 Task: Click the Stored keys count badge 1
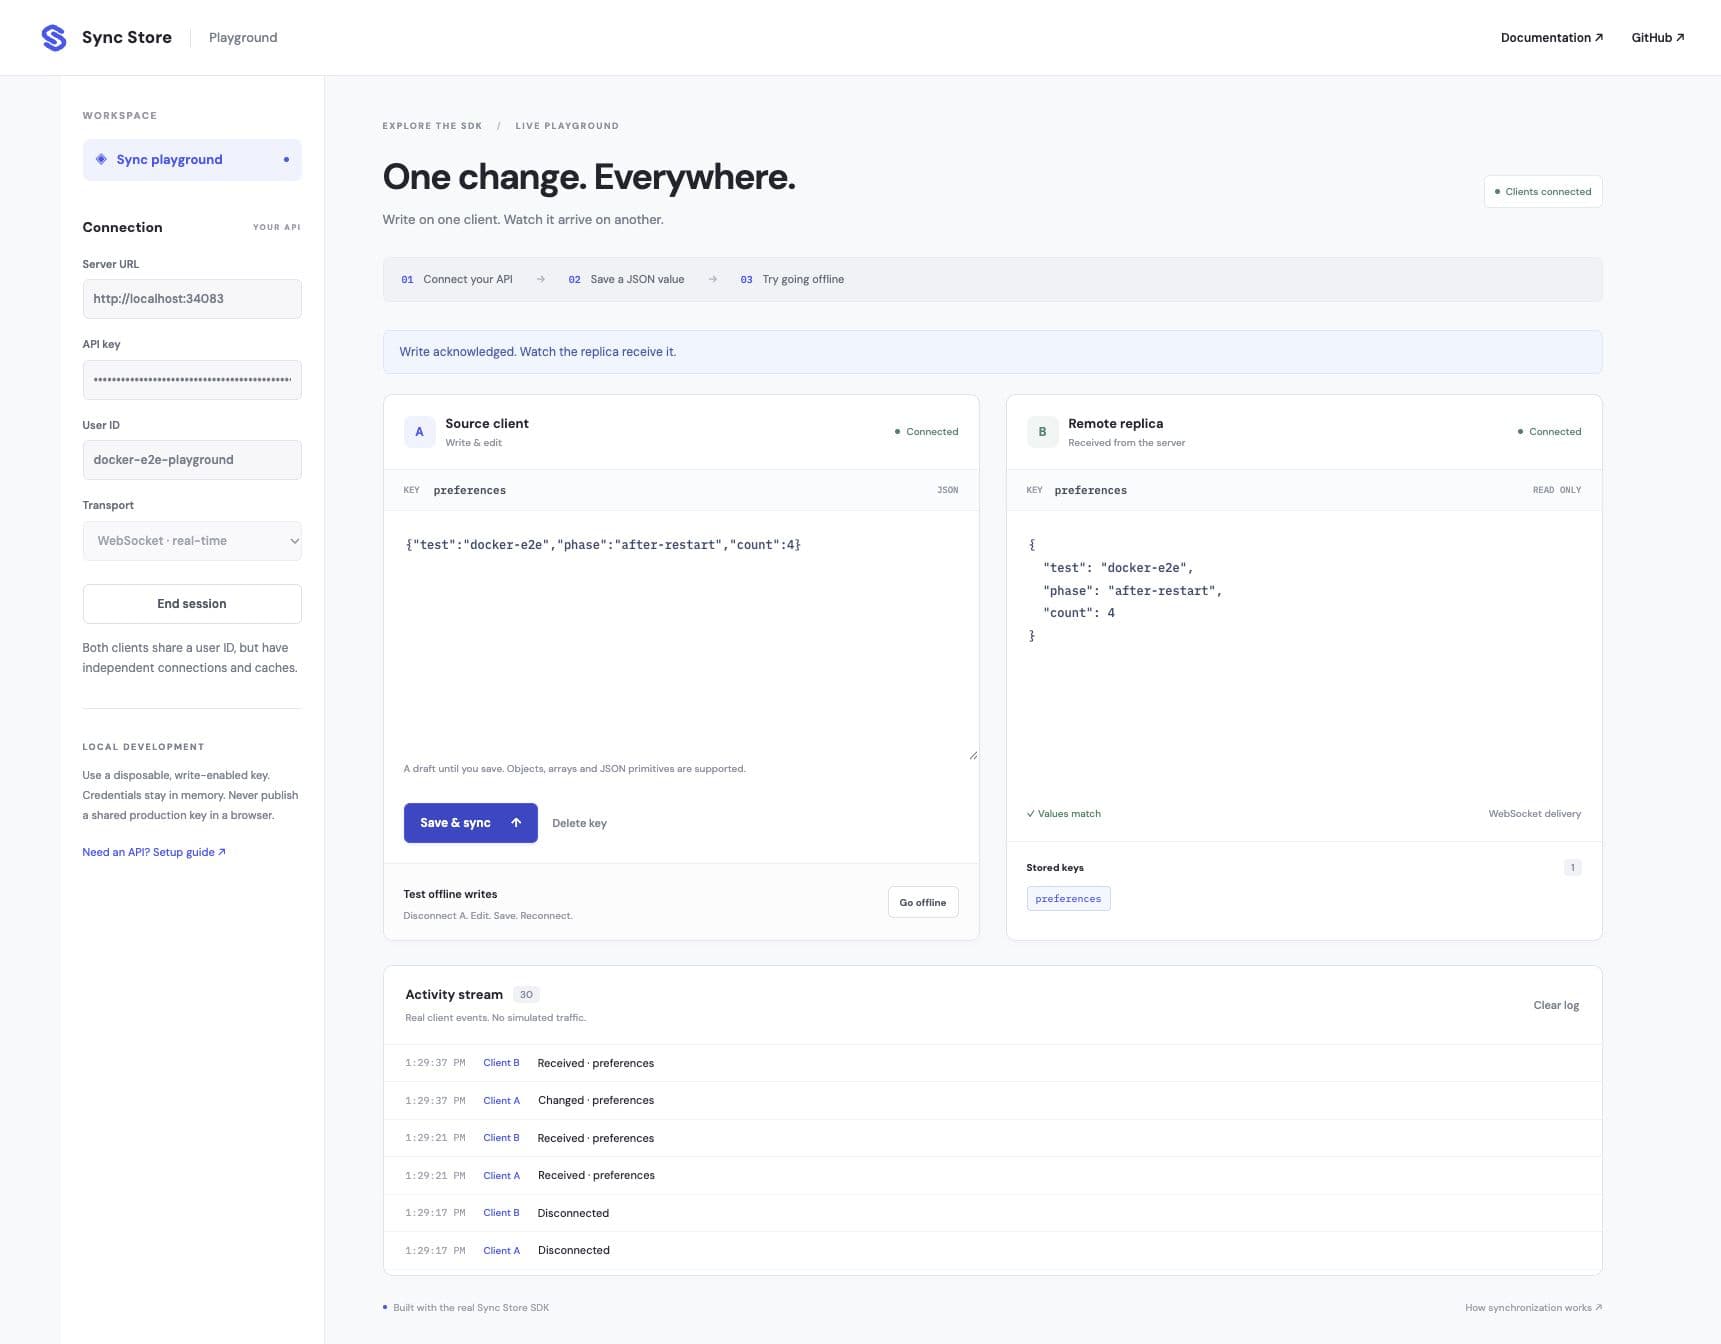click(1573, 868)
